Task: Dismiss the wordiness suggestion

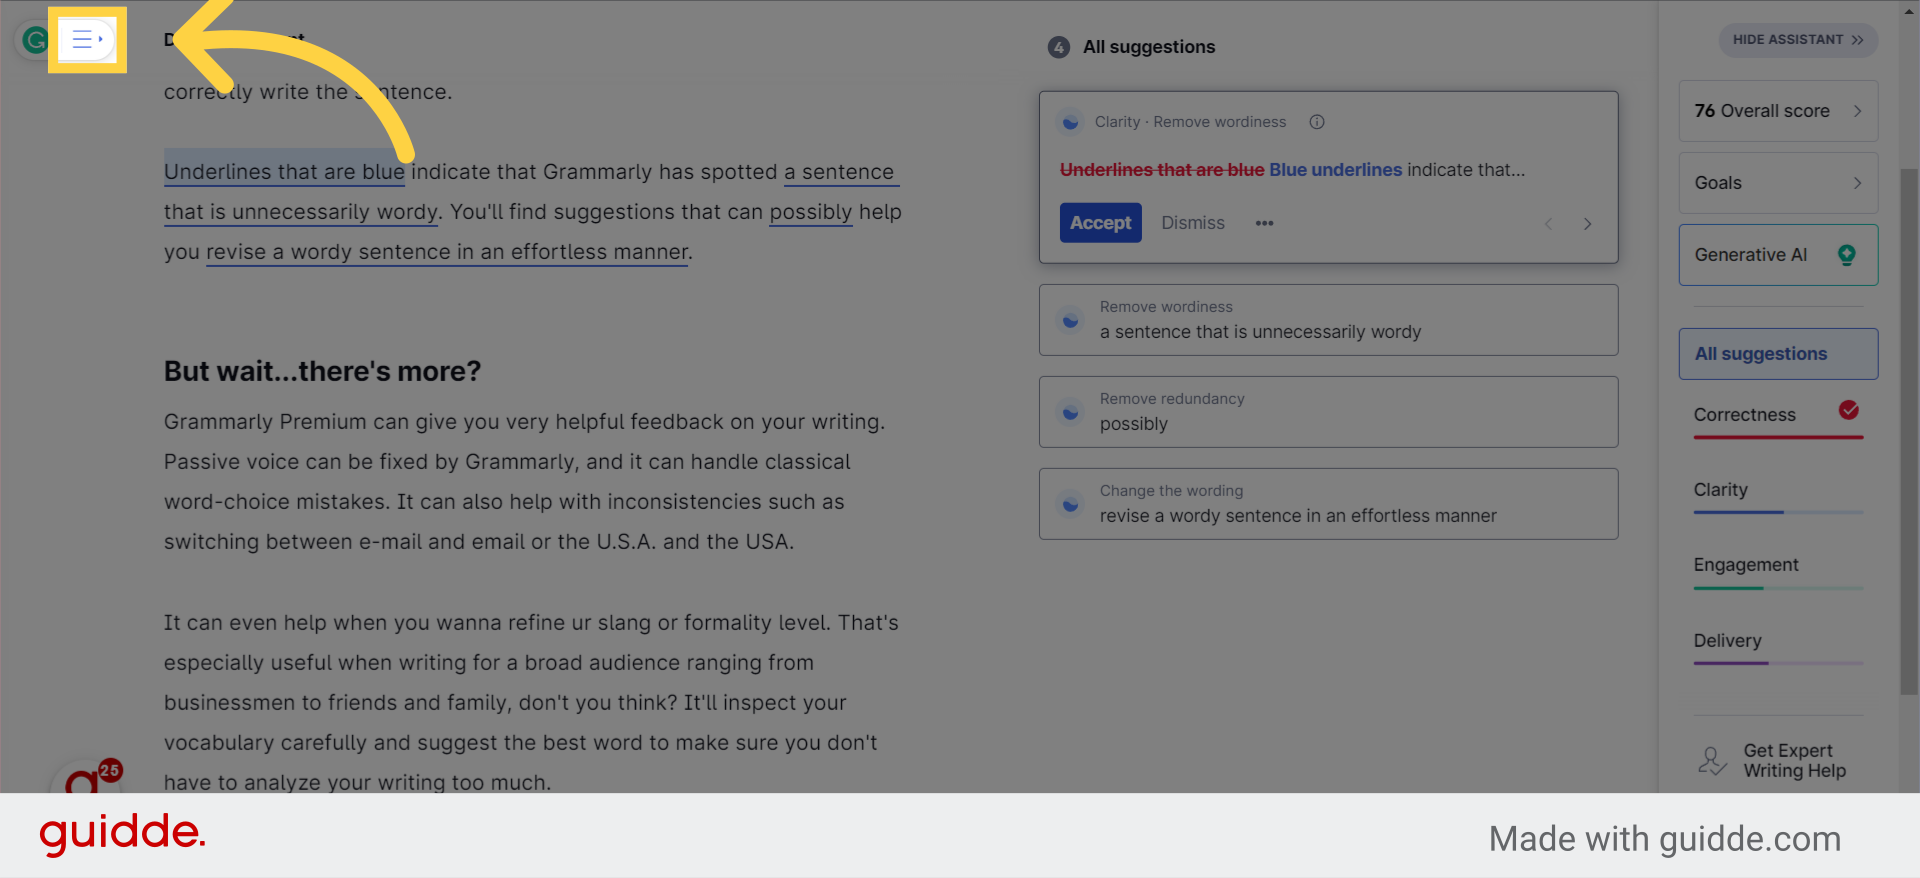Action: 1192,223
